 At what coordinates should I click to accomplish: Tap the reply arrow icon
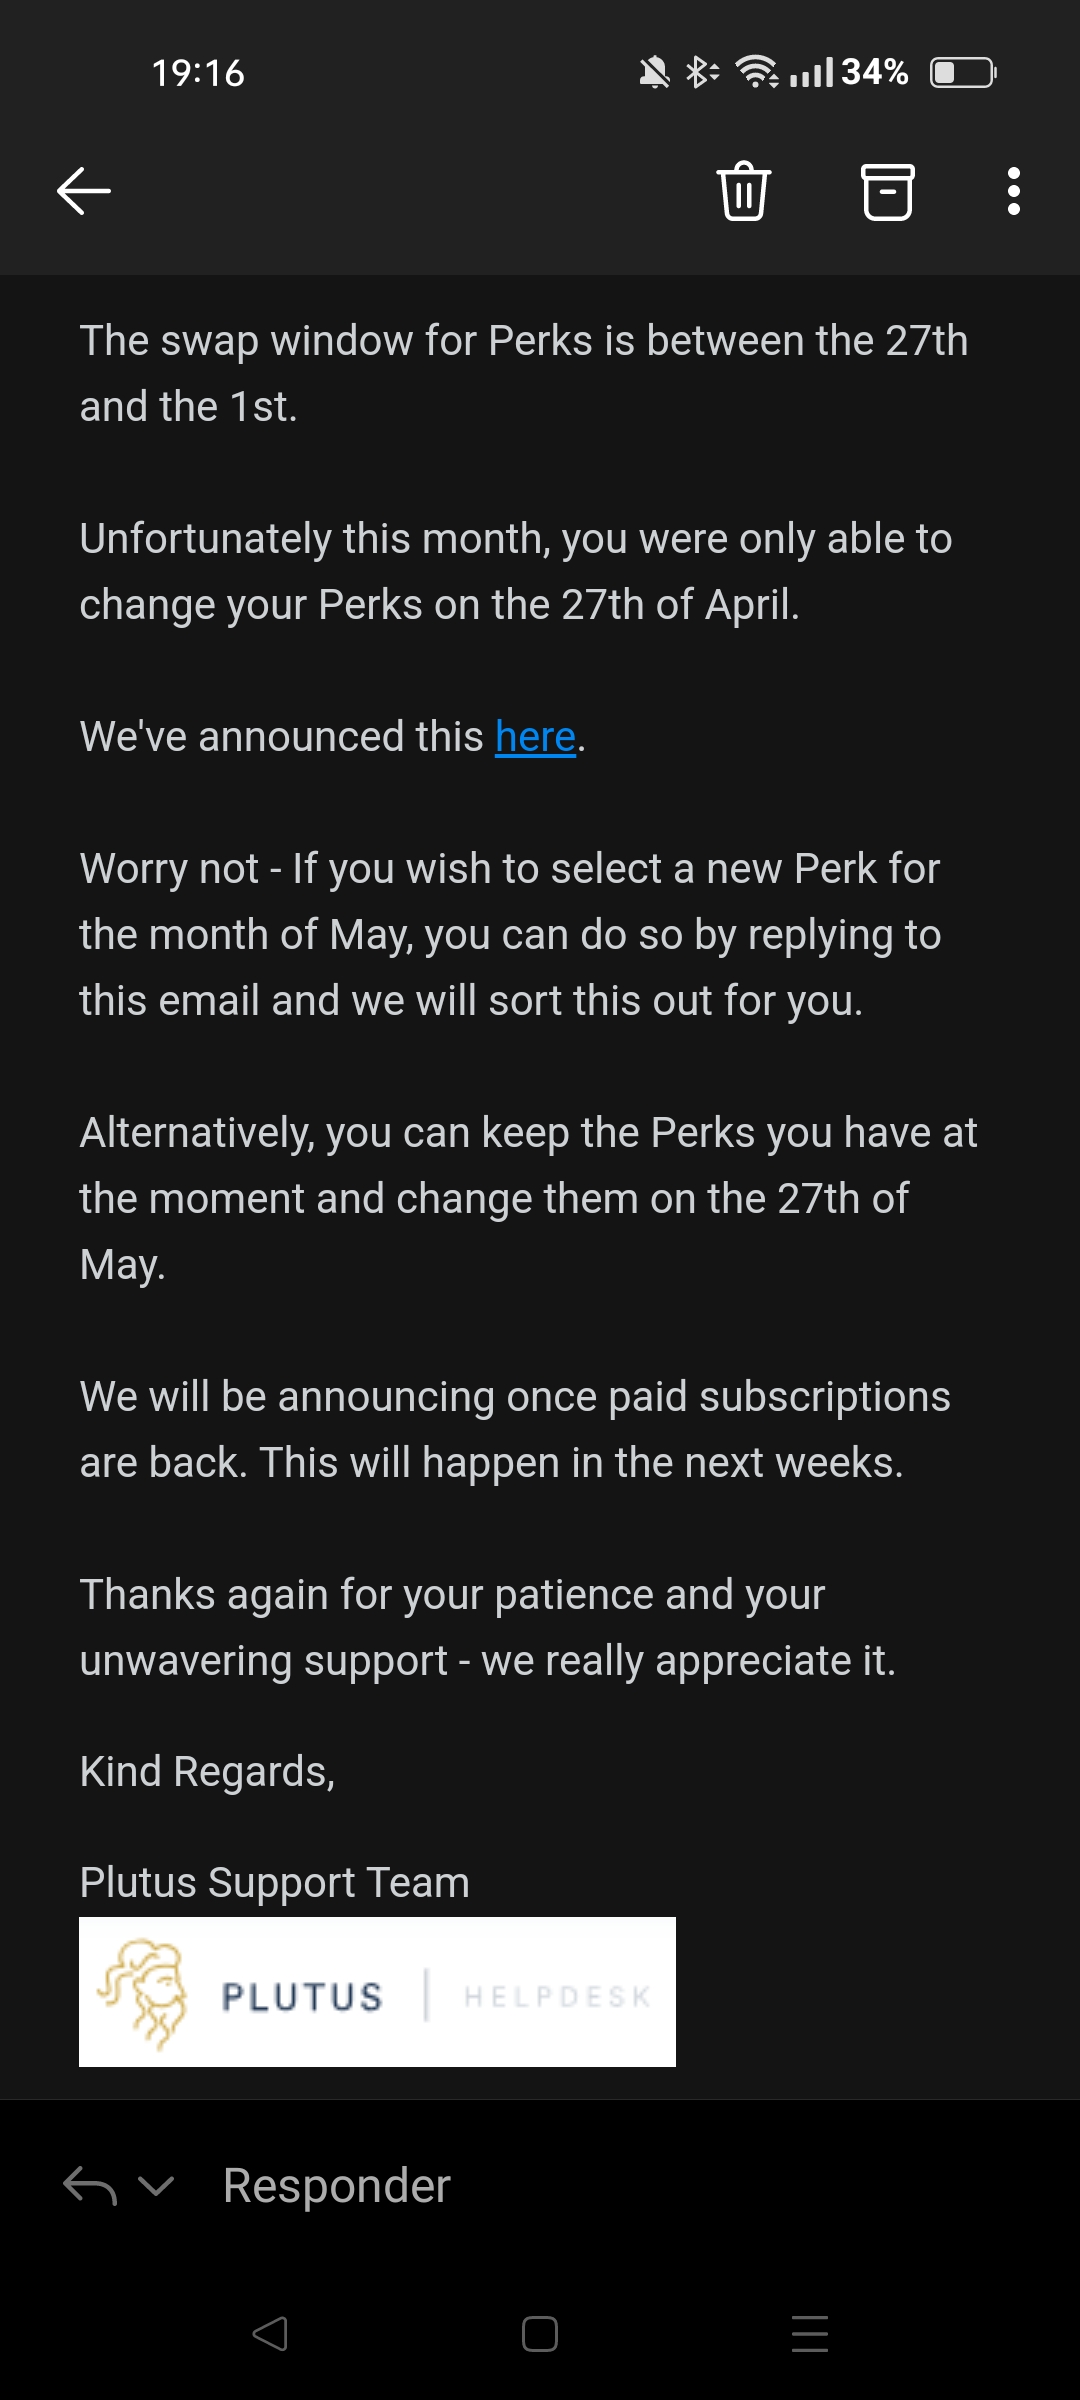pyautogui.click(x=89, y=2186)
